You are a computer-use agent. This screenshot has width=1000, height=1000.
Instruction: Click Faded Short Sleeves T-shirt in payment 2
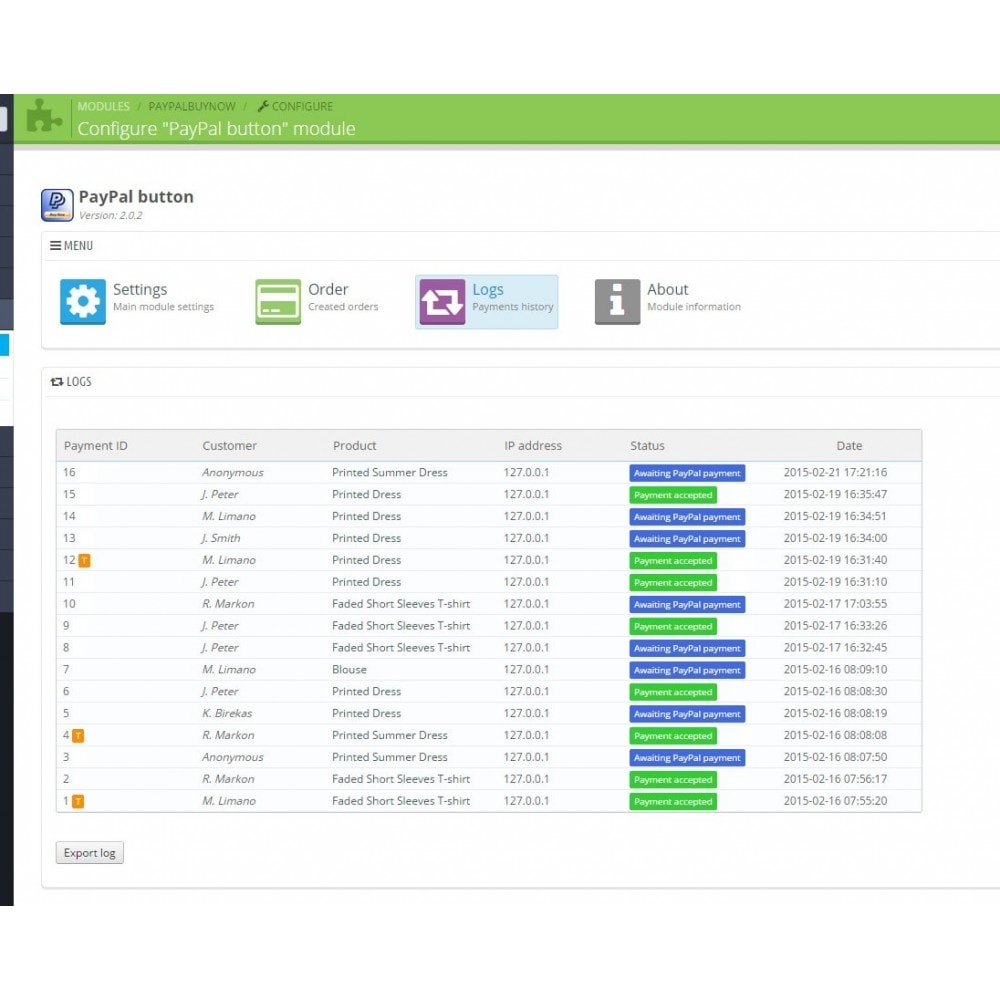point(401,779)
